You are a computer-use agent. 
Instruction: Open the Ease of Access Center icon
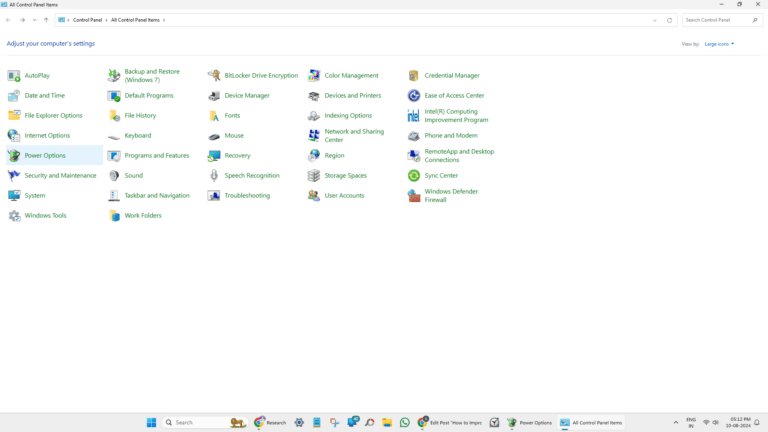point(413,96)
